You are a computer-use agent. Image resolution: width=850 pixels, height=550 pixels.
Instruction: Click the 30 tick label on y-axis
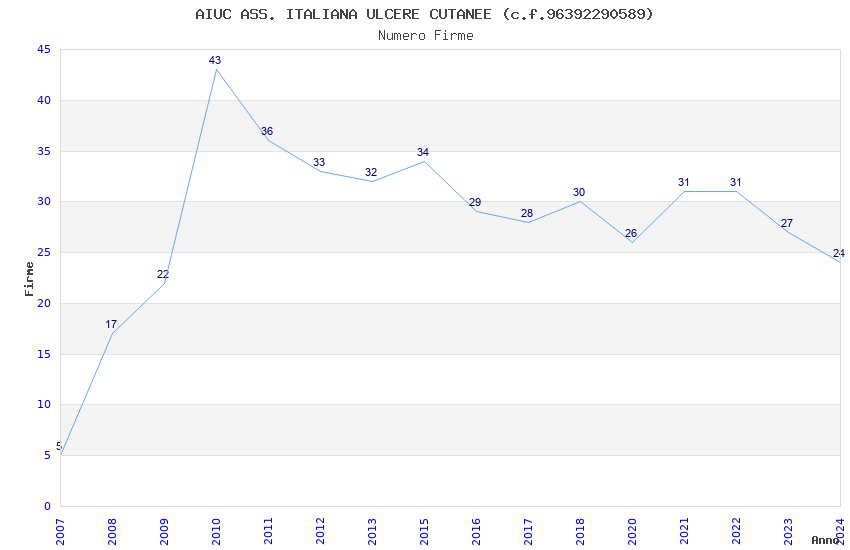pyautogui.click(x=44, y=201)
